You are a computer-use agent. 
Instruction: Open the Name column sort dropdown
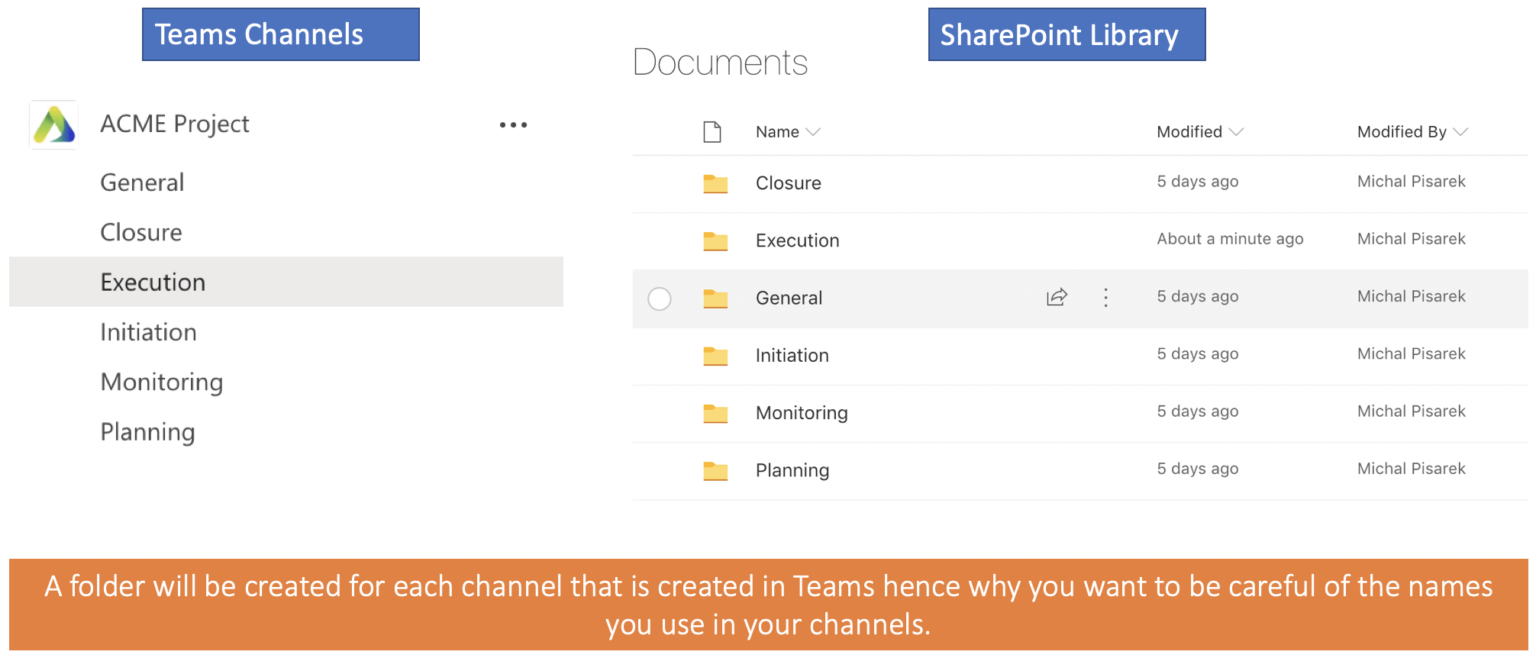point(816,131)
